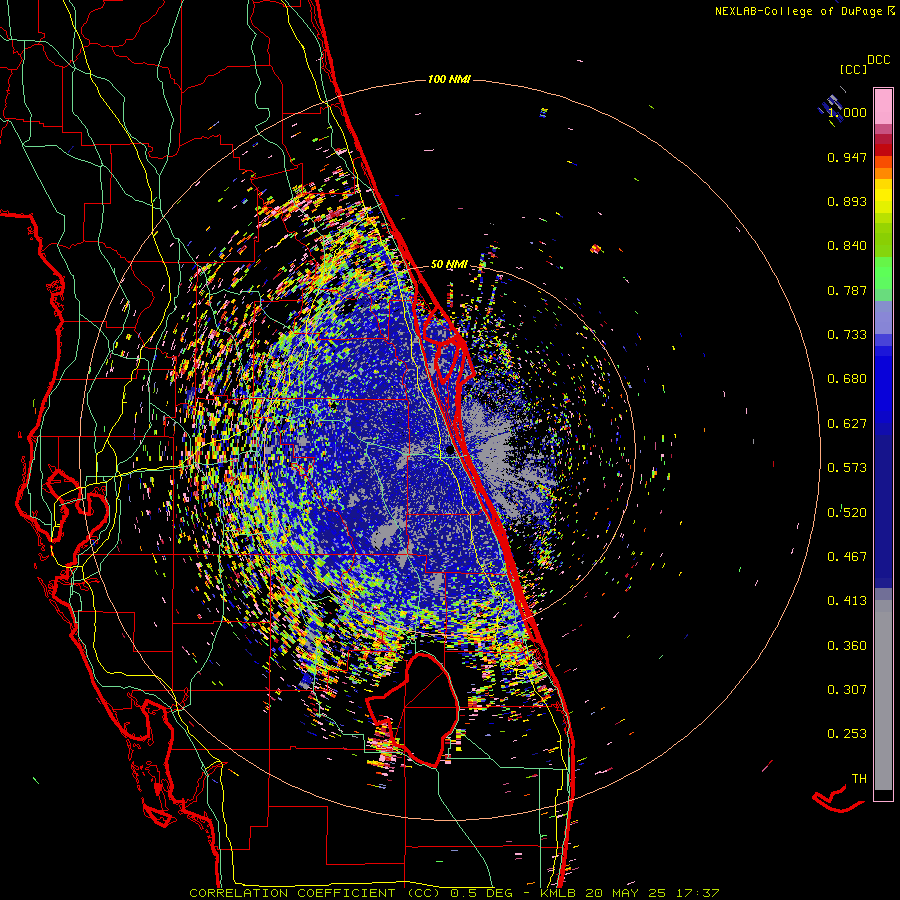The height and width of the screenshot is (900, 900).
Task: Click the 0.307 value on the color scale
Action: [x=847, y=690]
